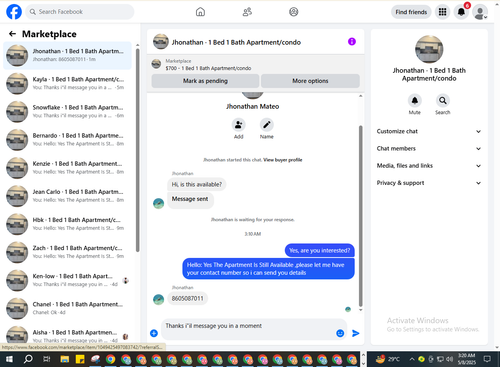Open Hbk conversation
This screenshot has height=367, width=500.
(67, 224)
